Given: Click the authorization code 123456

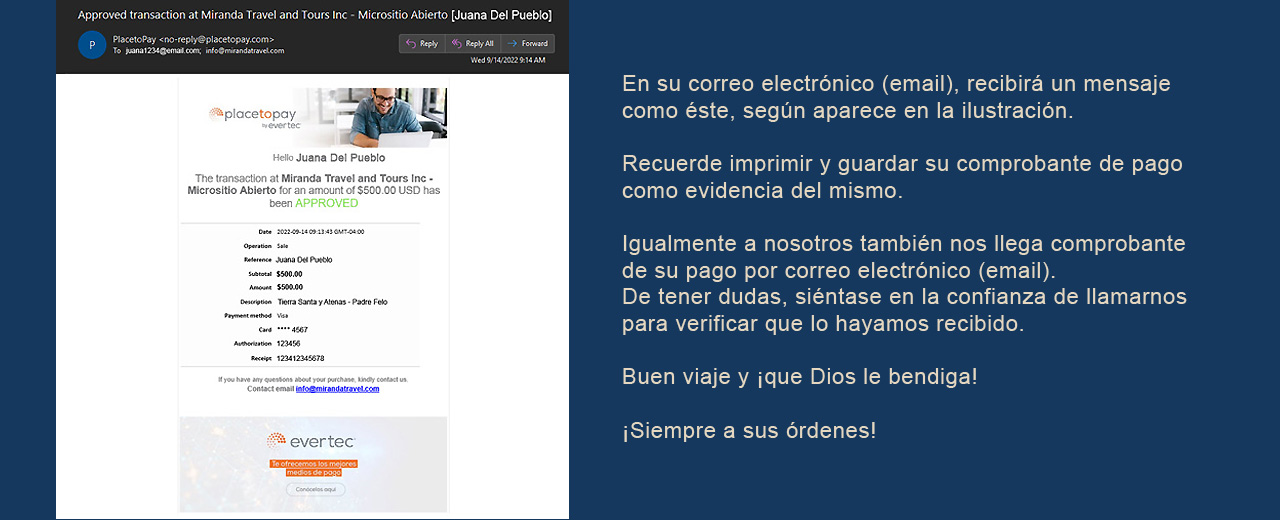Looking at the screenshot, I should tap(288, 344).
